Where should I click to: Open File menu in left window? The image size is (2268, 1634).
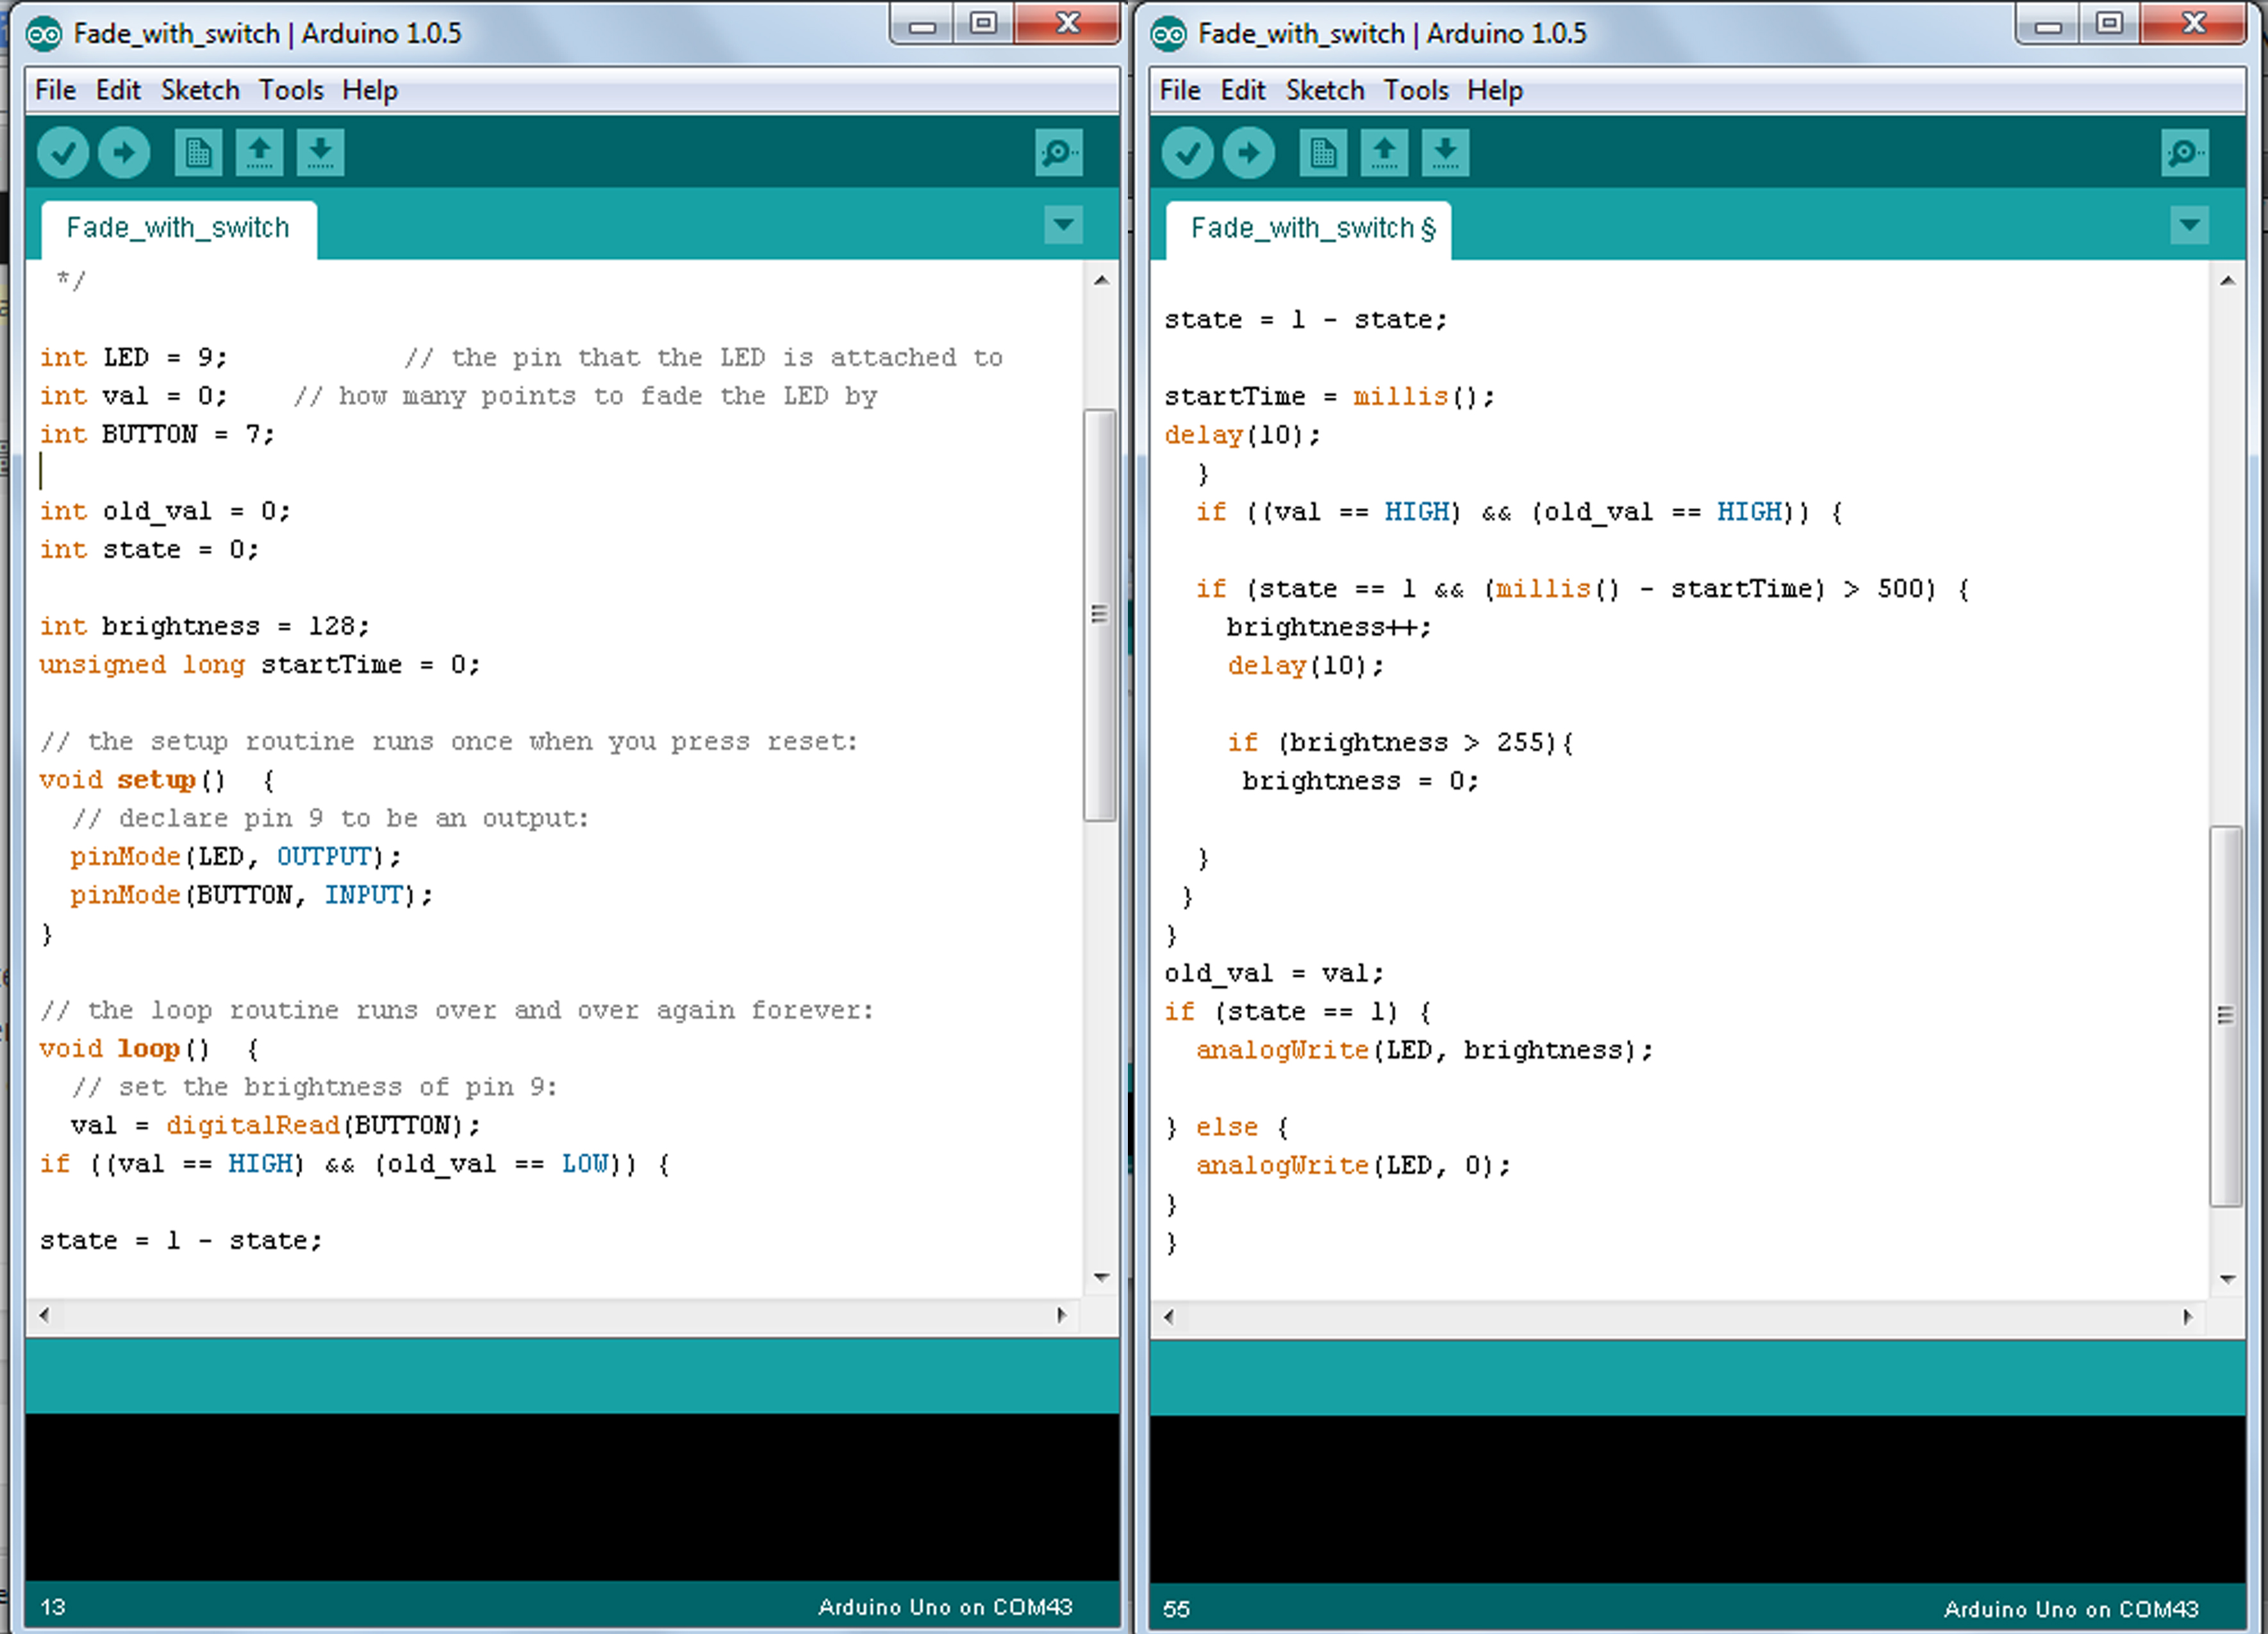coord(55,90)
